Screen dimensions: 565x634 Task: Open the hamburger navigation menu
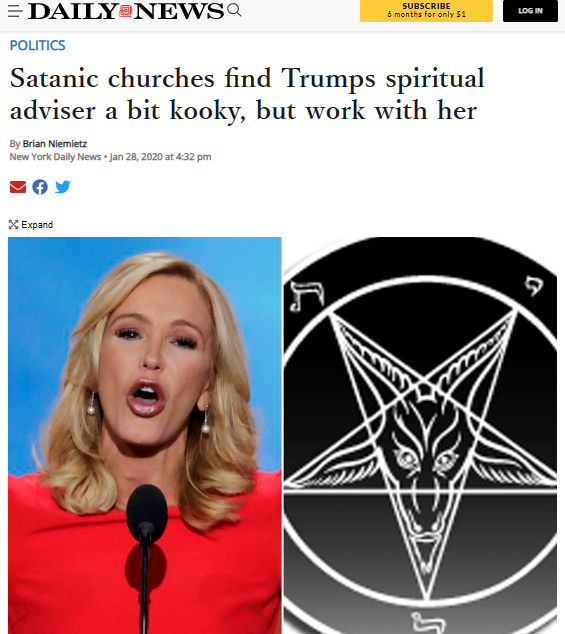tap(15, 11)
